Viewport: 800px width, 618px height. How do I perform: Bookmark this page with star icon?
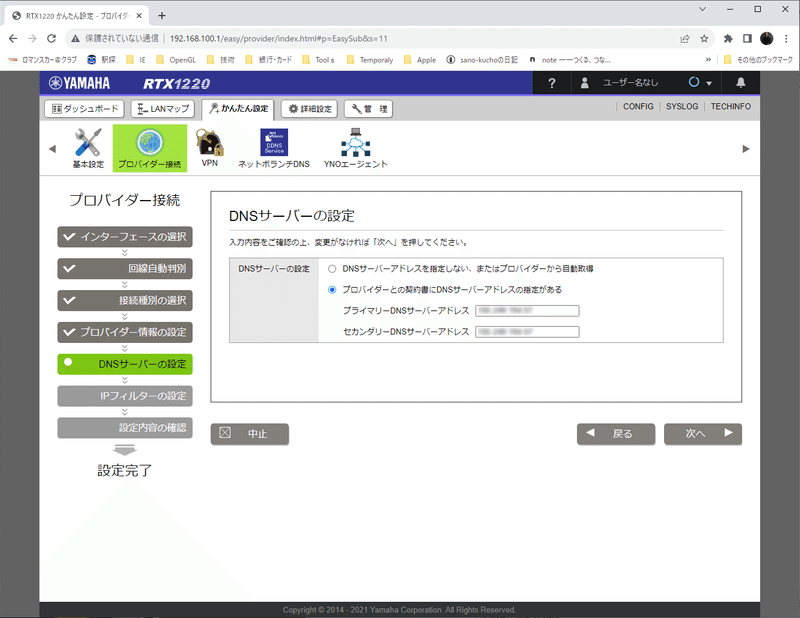point(704,39)
